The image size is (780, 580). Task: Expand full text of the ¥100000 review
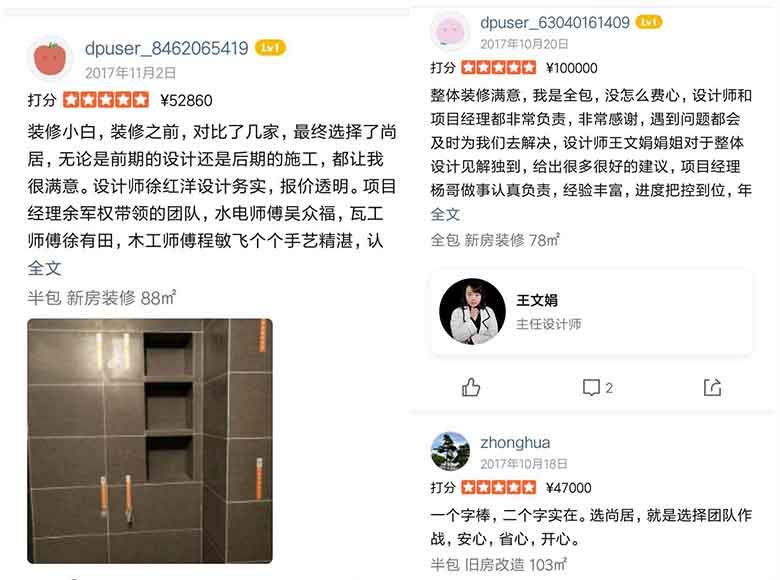pos(445,214)
